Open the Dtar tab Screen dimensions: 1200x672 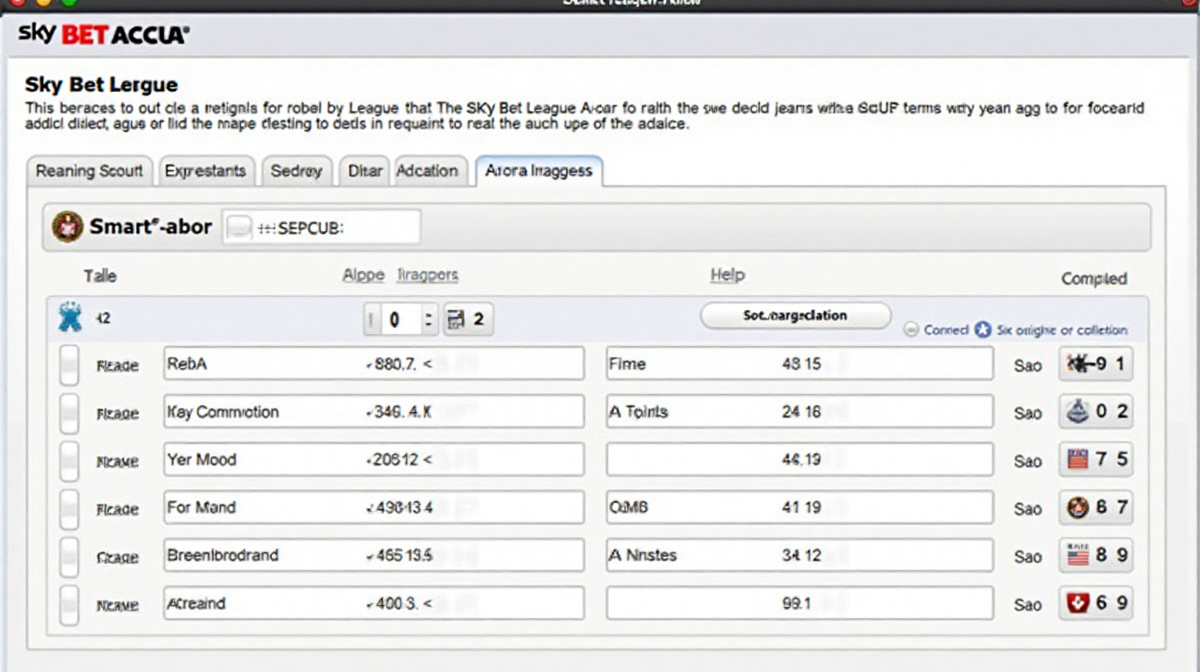(x=364, y=171)
